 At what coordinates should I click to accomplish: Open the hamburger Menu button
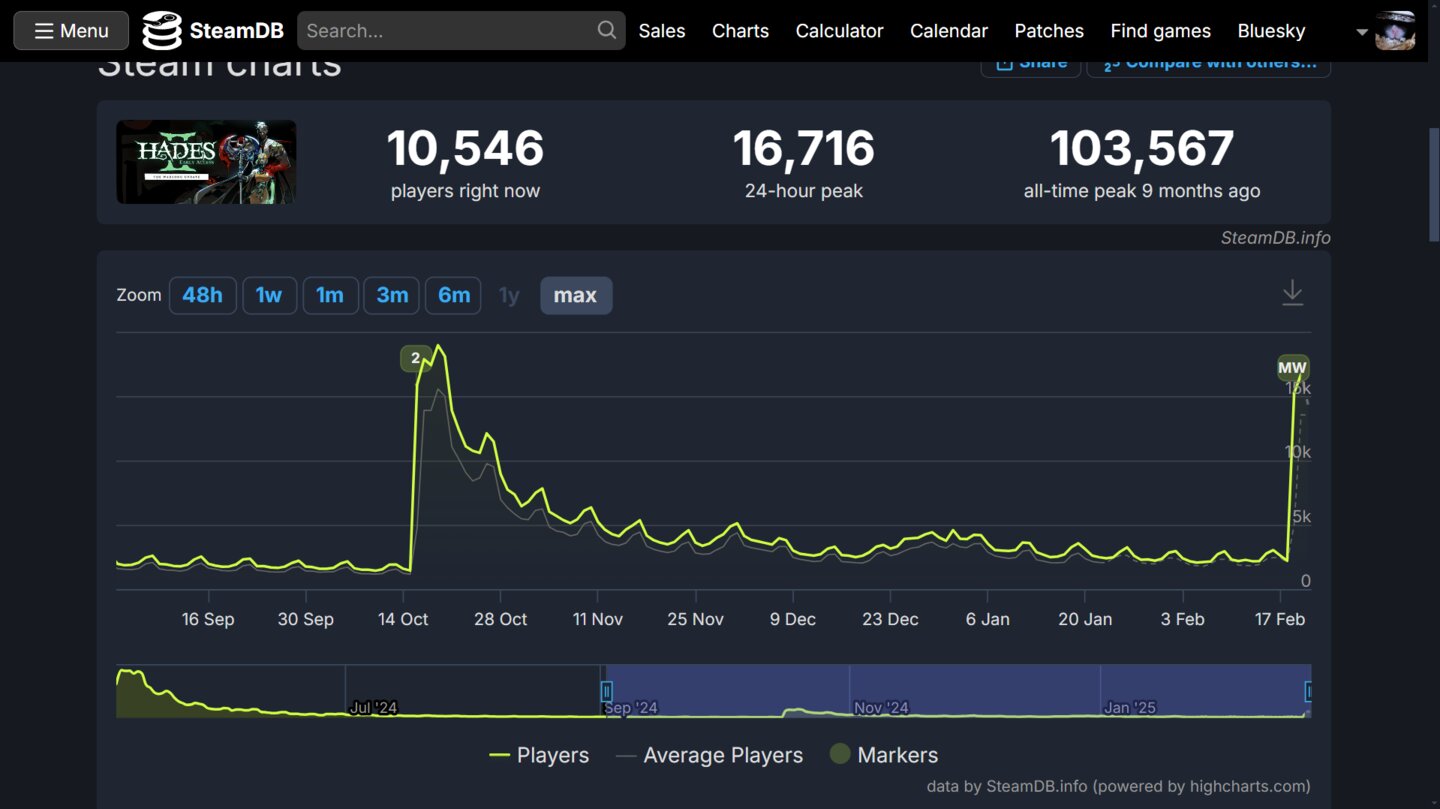pyautogui.click(x=71, y=31)
